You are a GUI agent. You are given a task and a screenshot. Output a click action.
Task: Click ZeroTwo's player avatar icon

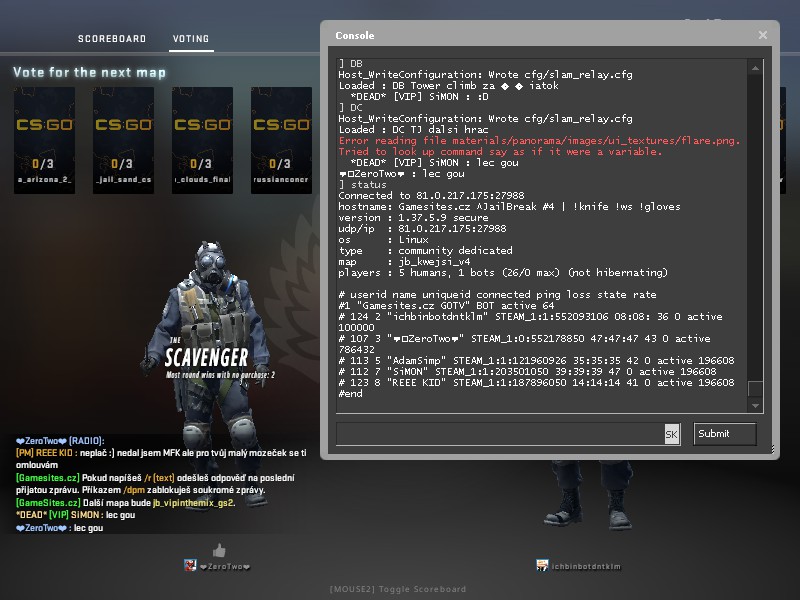(190, 566)
